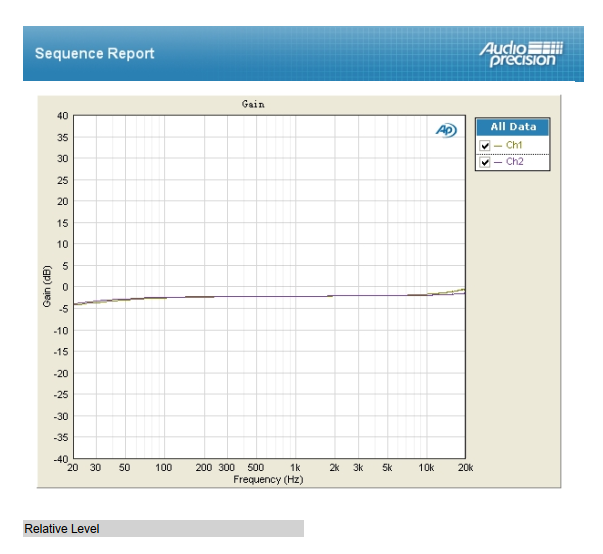Click the 1k tick on frequency axis
Viewport: 603px width, 554px height.
[x=295, y=468]
